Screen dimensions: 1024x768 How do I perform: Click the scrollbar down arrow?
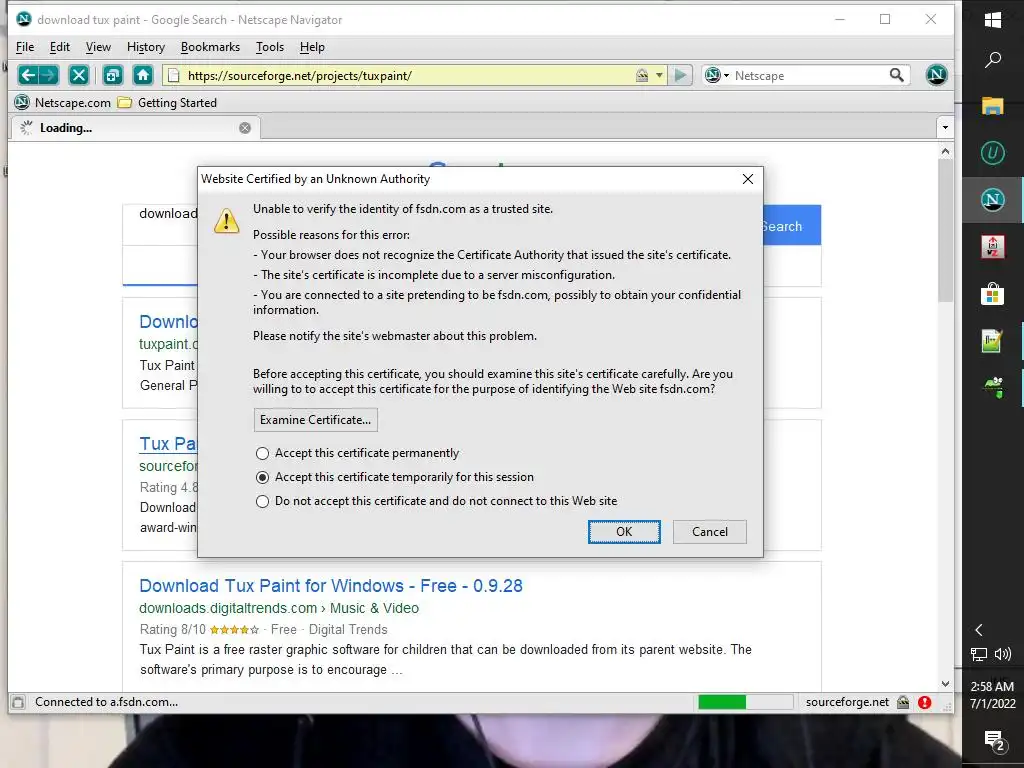pos(945,683)
